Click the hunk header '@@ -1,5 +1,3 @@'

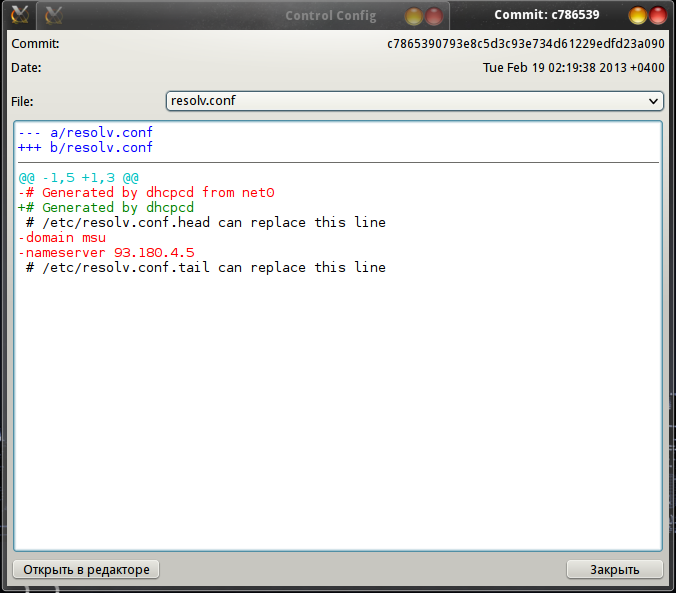tap(78, 177)
